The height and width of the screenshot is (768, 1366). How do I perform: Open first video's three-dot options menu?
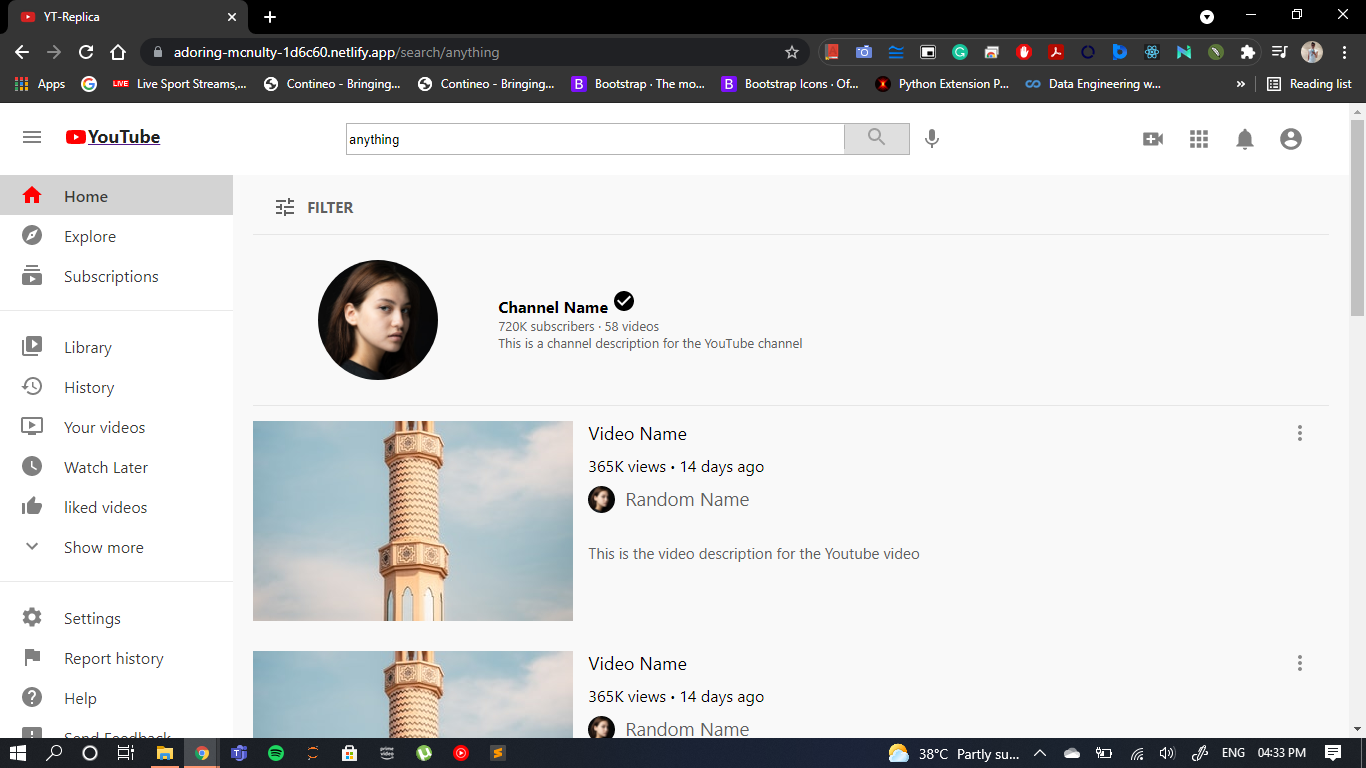pos(1300,433)
